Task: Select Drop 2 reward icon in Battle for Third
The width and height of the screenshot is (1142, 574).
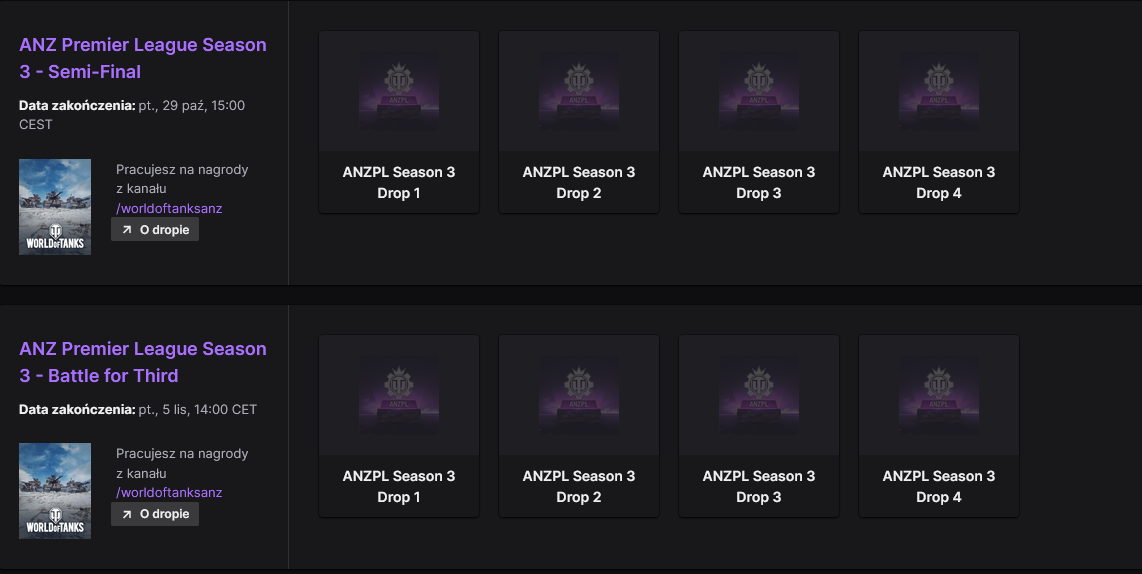Action: [x=579, y=395]
